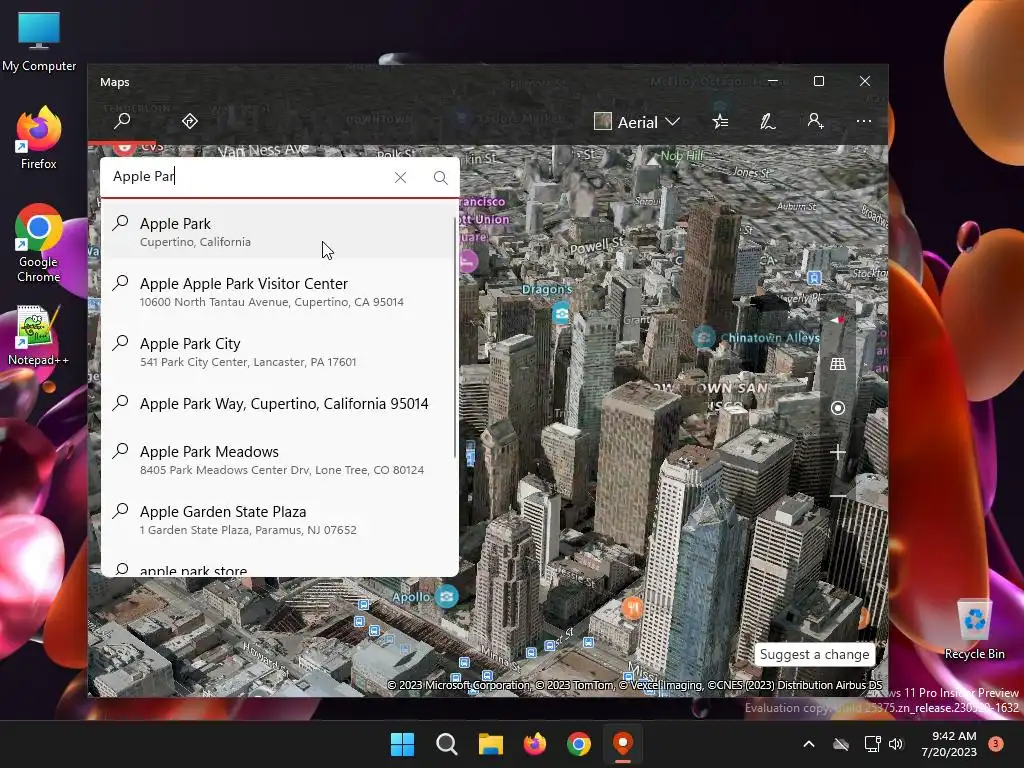Viewport: 1024px width, 768px height.
Task: Zoom out with the minus control
Action: (837, 496)
